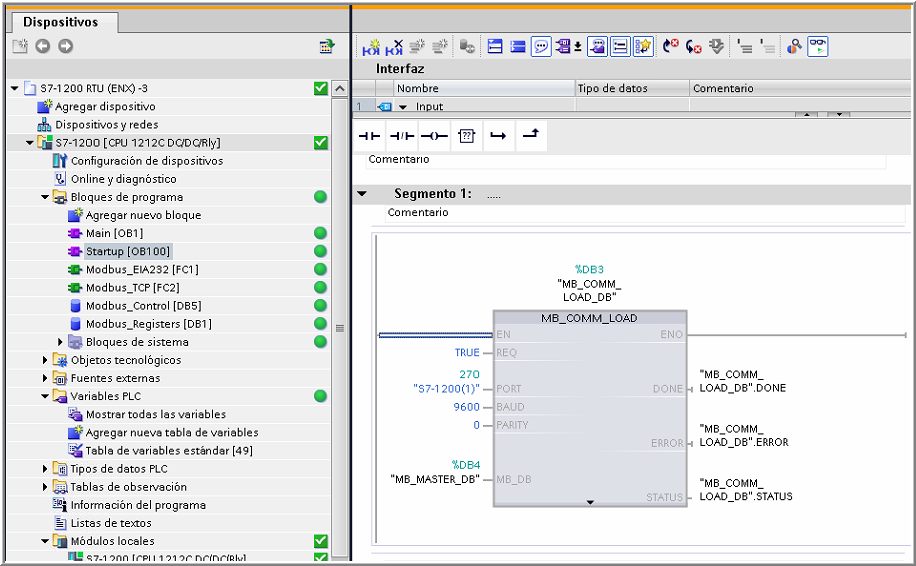Click green checkmark beside Módulos locales
The image size is (916, 566).
pyautogui.click(x=320, y=541)
